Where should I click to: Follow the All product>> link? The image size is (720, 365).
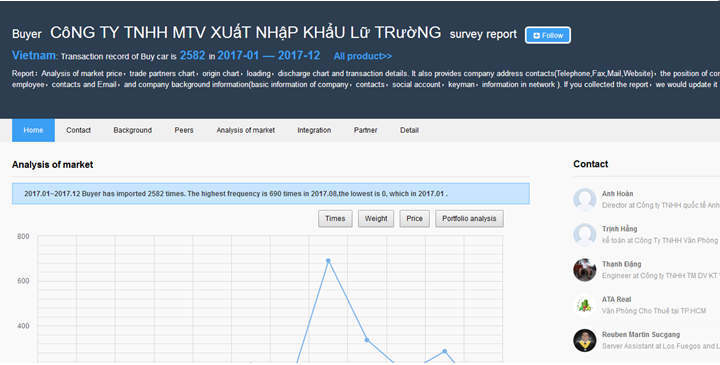(363, 56)
